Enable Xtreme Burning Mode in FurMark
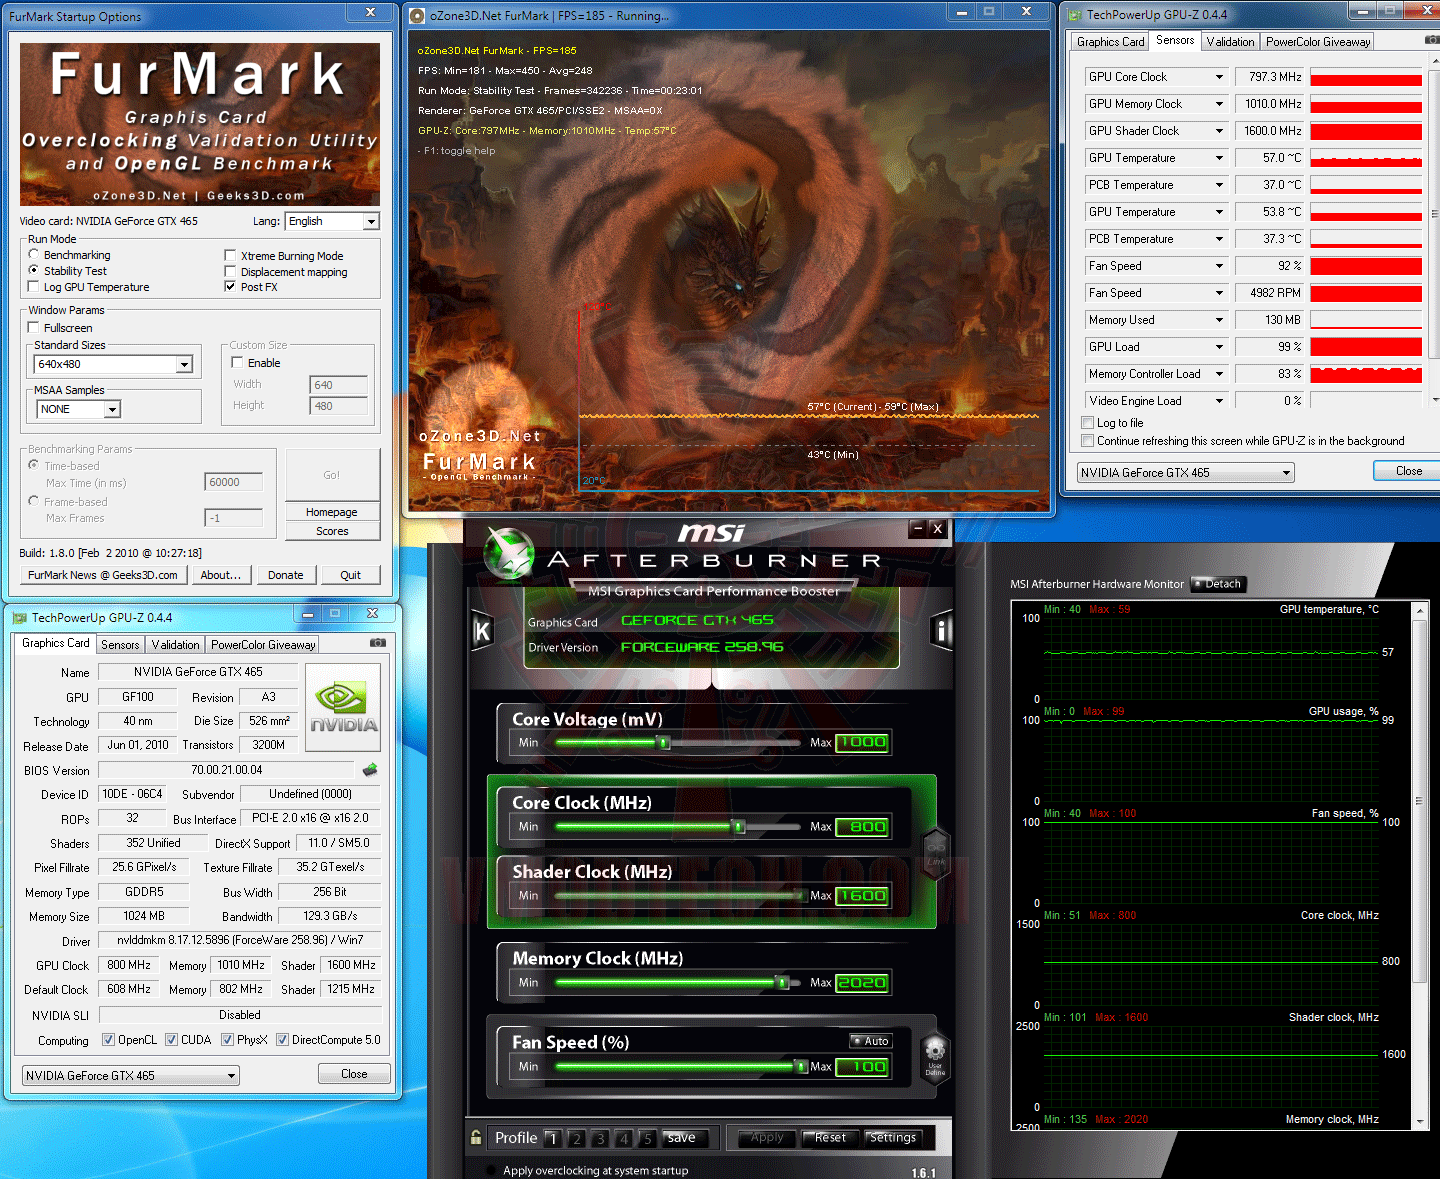This screenshot has width=1440, height=1179. click(230, 256)
